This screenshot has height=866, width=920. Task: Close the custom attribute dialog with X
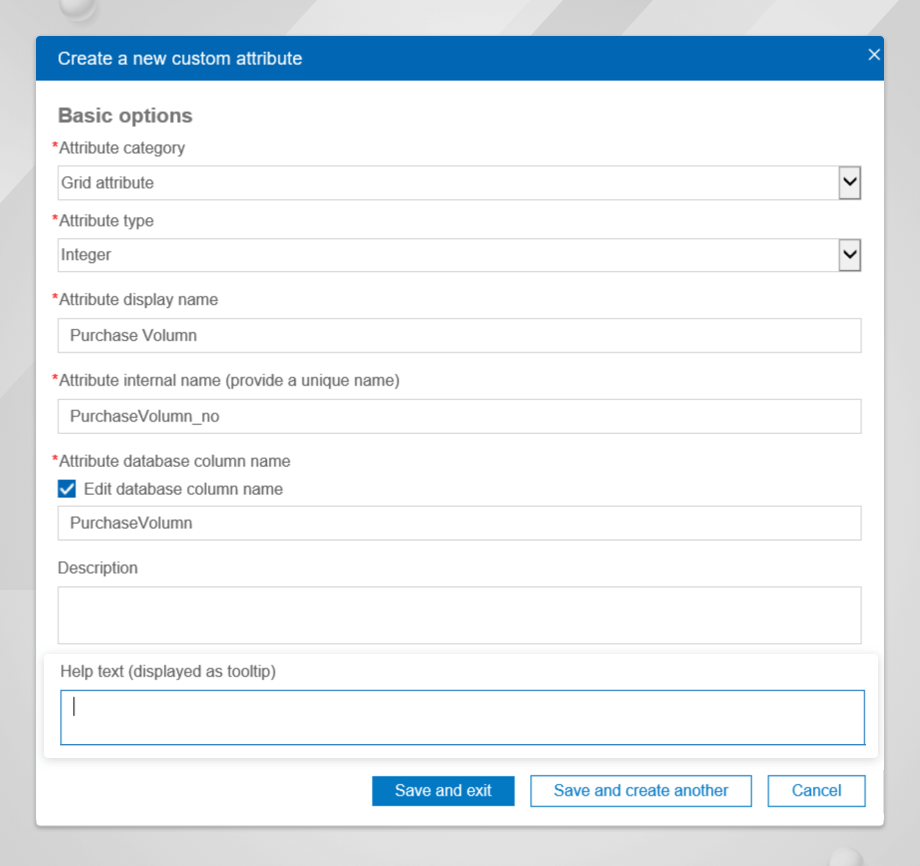coord(873,55)
